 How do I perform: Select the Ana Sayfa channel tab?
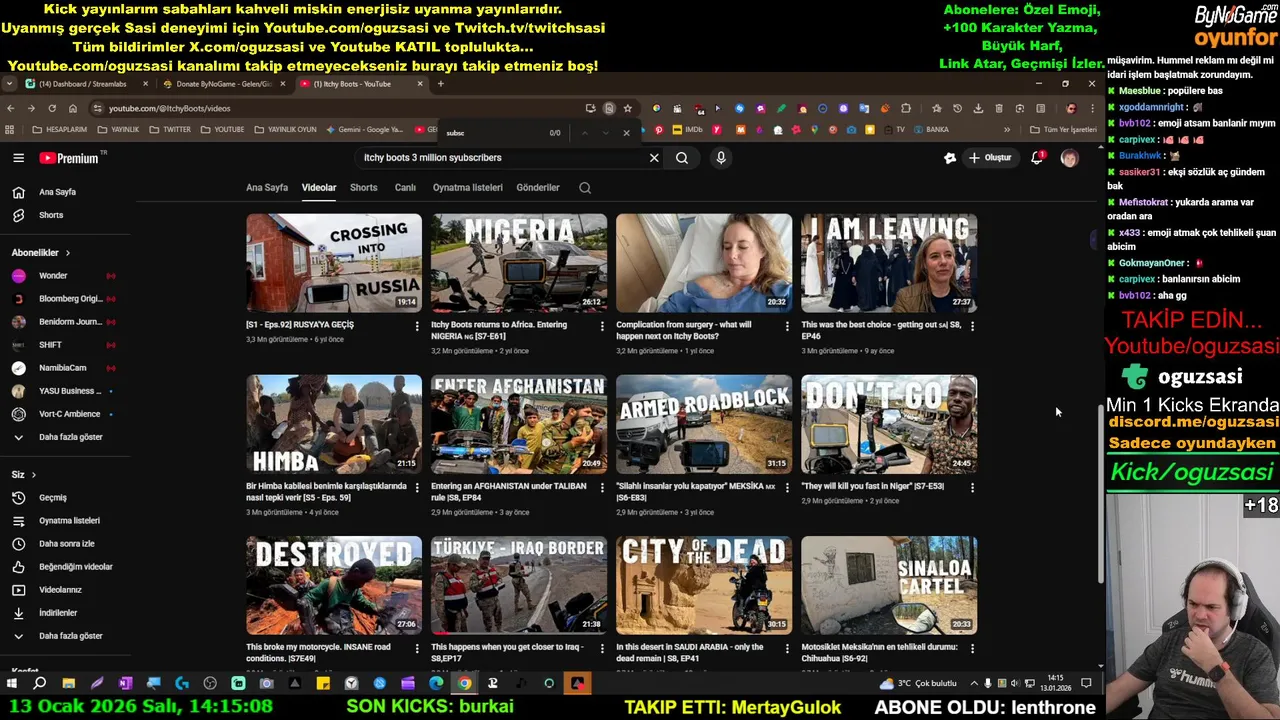tap(267, 188)
